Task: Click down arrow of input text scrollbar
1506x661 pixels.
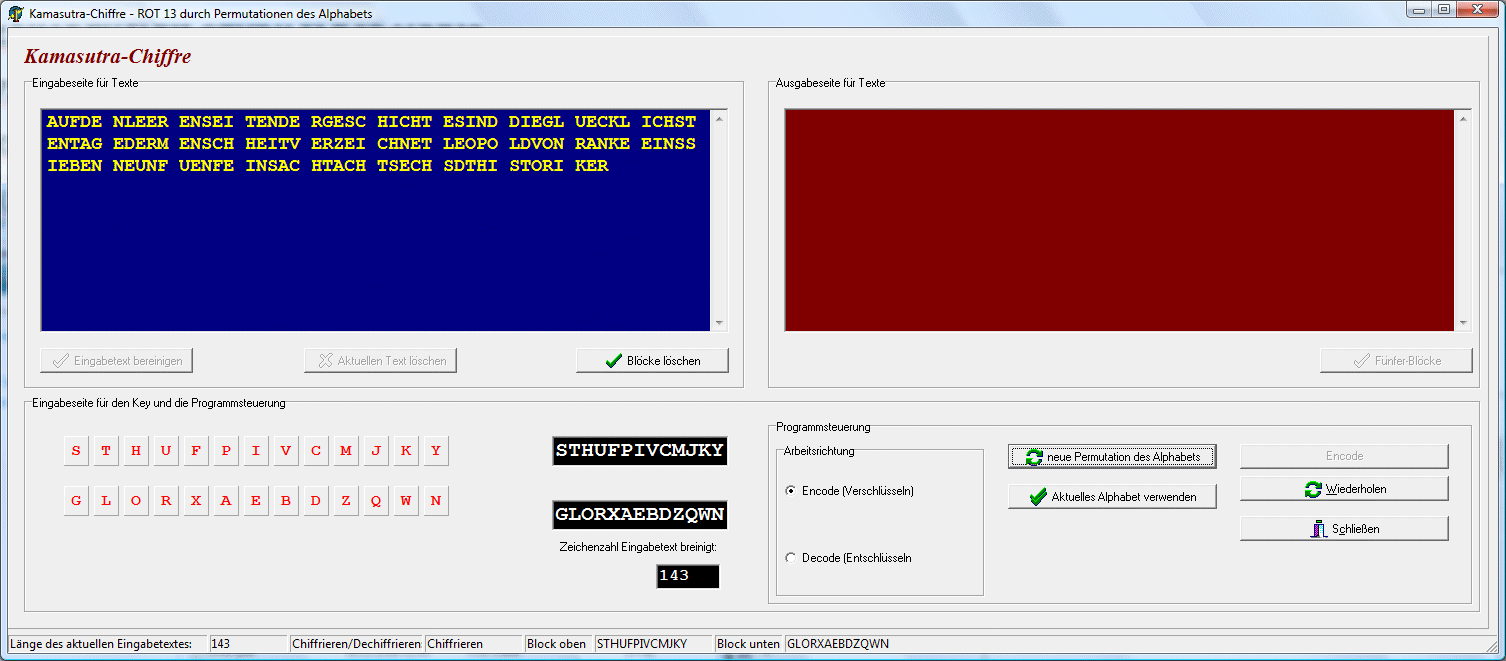Action: pos(719,322)
